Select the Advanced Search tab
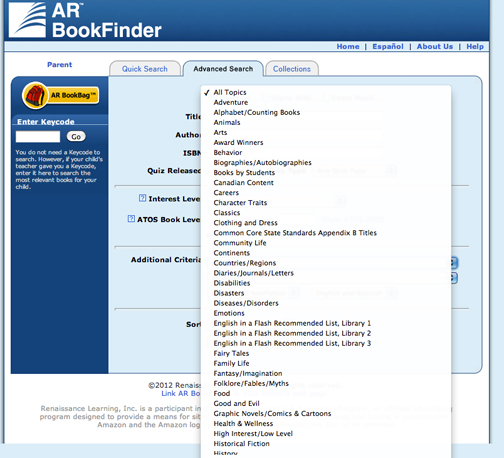 click(223, 69)
